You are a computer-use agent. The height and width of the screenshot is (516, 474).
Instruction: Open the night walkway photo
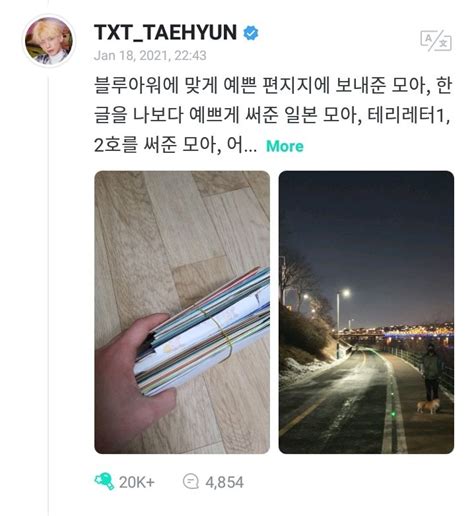point(366,312)
